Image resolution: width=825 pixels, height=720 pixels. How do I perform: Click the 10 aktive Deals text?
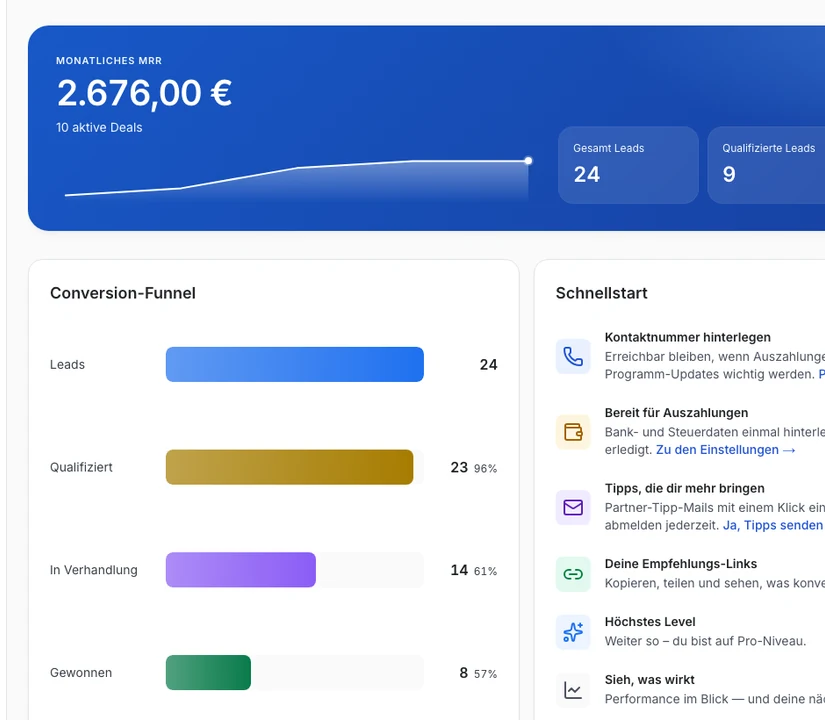tap(99, 127)
